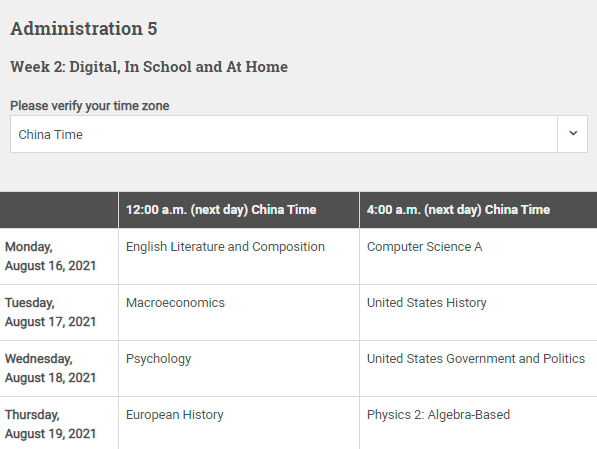Click the 12:00 a.m. China Time column header
Image resolution: width=597 pixels, height=449 pixels.
coord(239,210)
